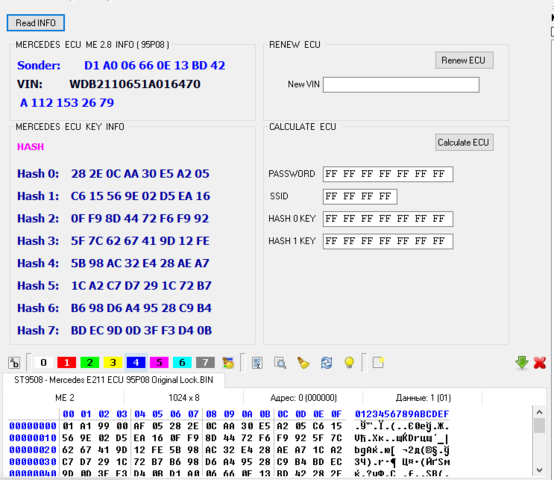Click the broom clean buffer icon

[303, 363]
